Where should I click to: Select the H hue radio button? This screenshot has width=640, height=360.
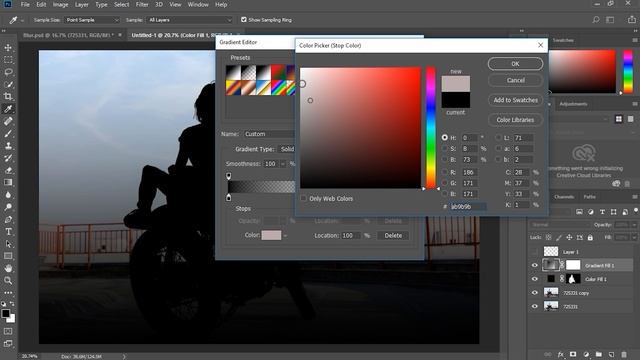point(444,138)
